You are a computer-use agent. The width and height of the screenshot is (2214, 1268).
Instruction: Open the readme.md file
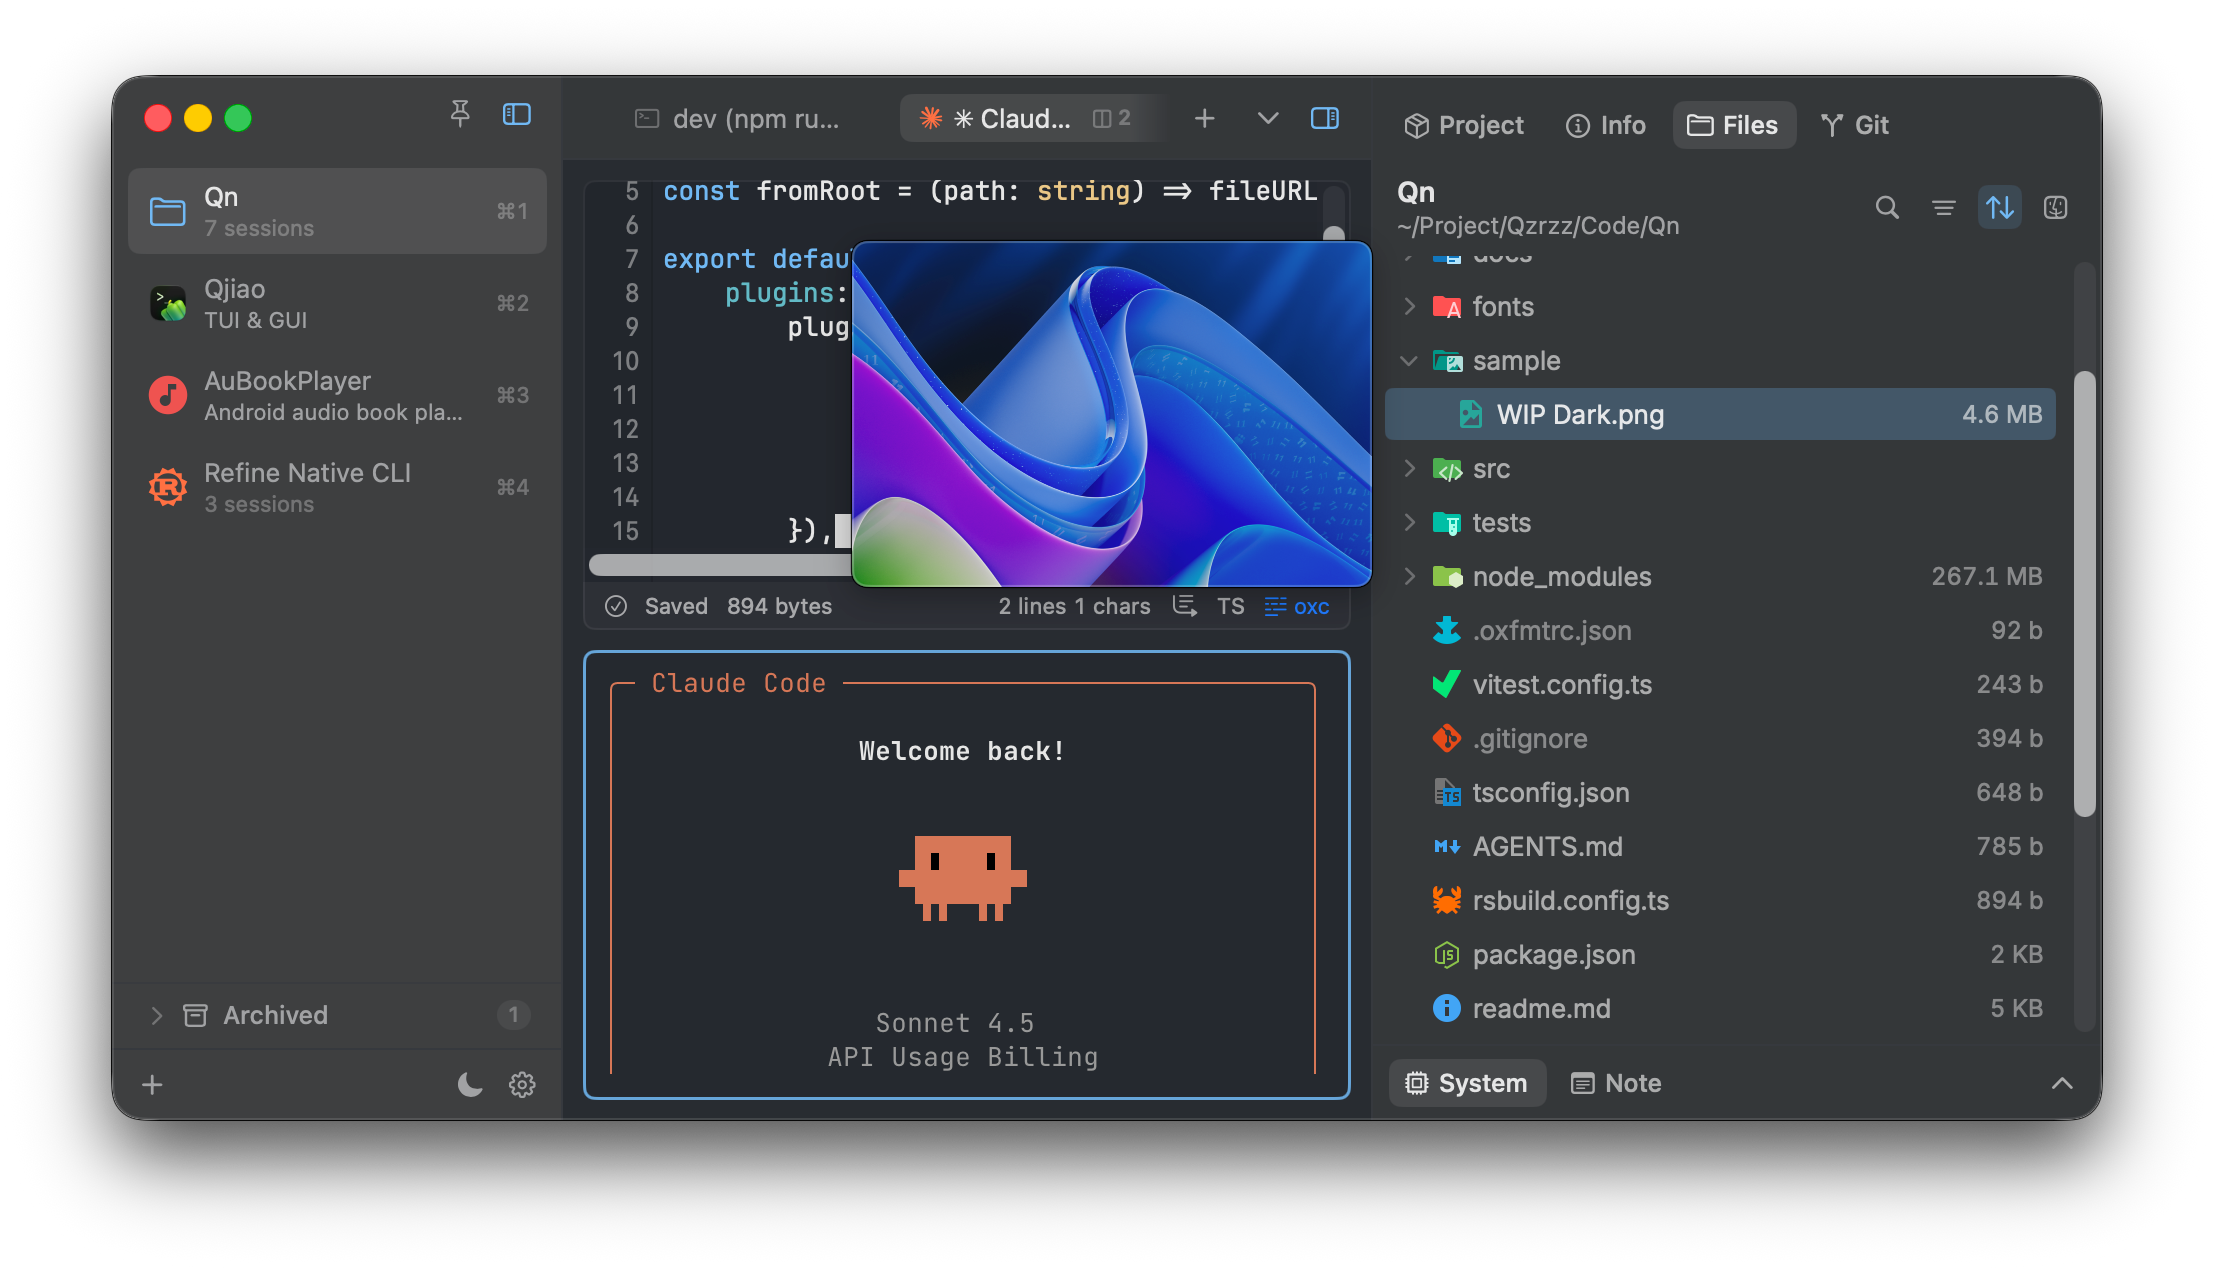pos(1720,1008)
